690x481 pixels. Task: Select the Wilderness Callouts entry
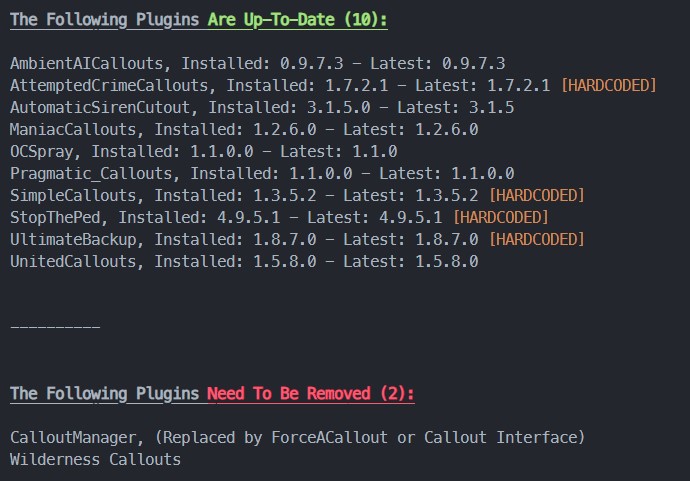tap(96, 459)
